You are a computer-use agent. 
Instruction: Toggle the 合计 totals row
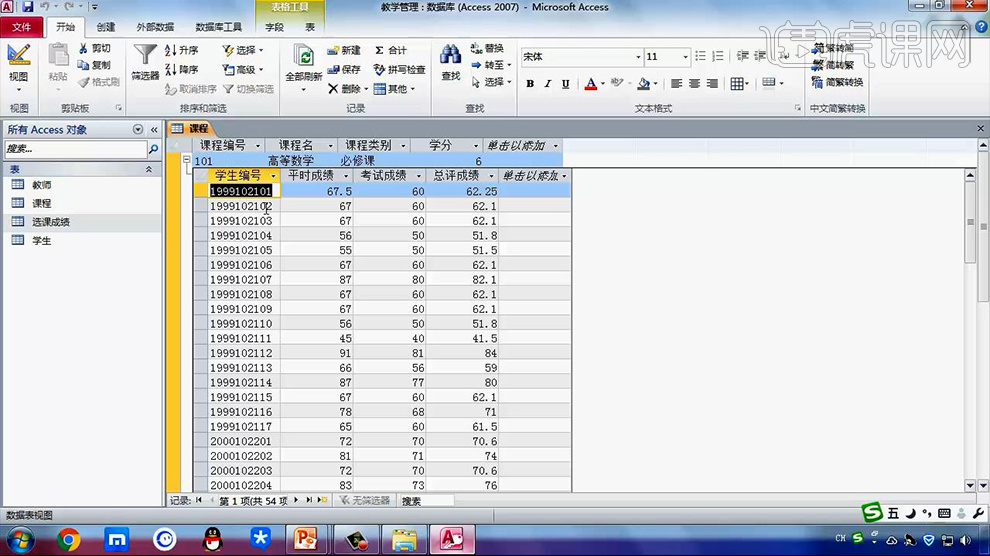pyautogui.click(x=390, y=50)
